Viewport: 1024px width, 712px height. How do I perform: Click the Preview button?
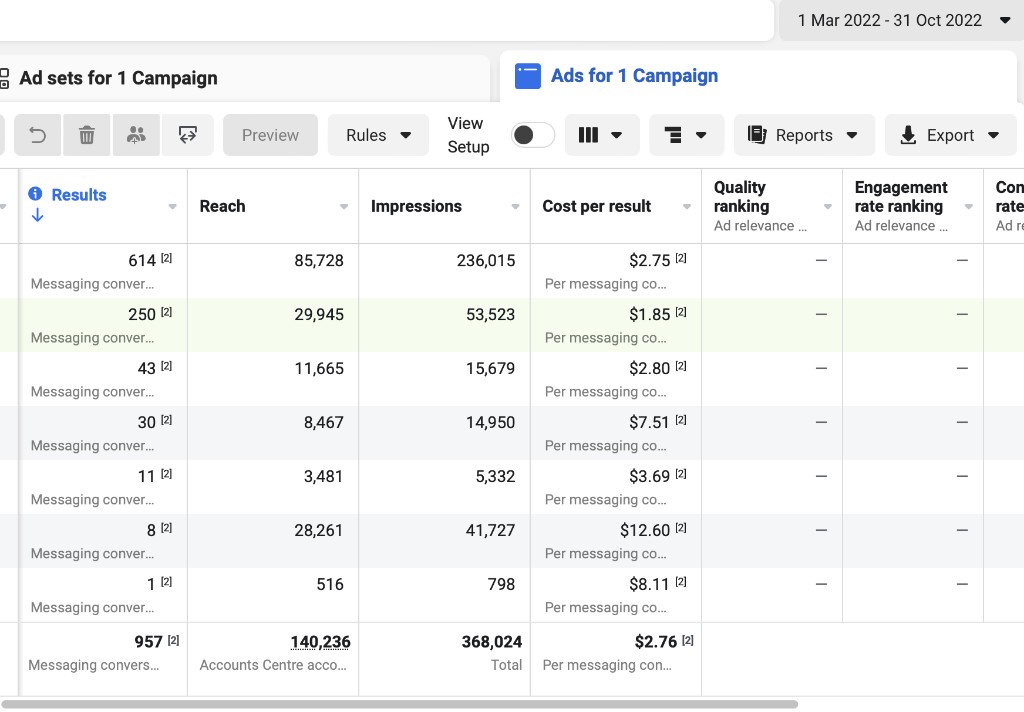pyautogui.click(x=270, y=135)
